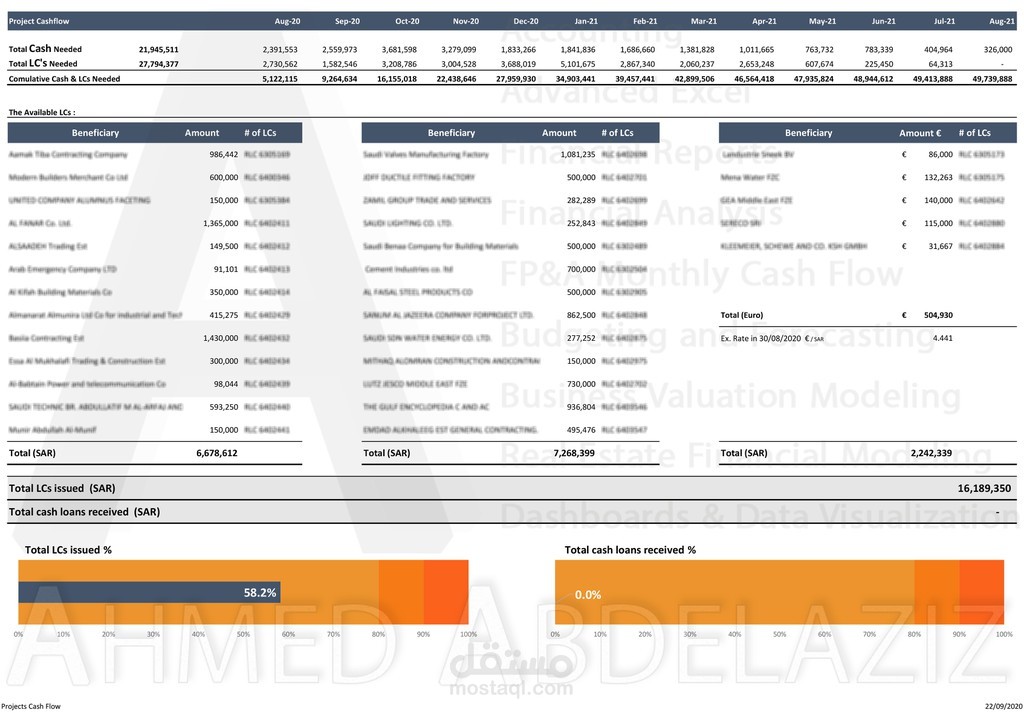1024x713 pixels.
Task: Click the orange progress bar showing 58.2%
Action: [x=150, y=592]
